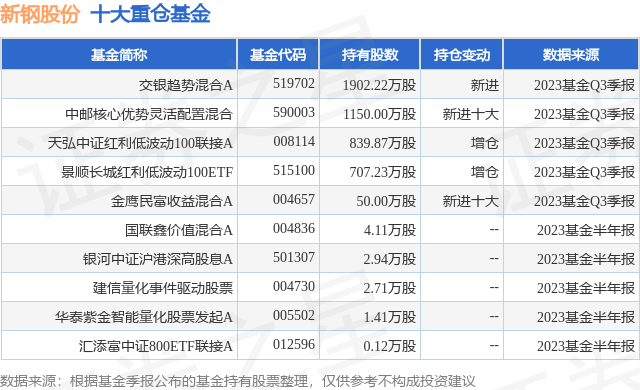Select 国联鑫价值混合A fund name
Viewport: 640px width, 390px height.
click(x=179, y=230)
